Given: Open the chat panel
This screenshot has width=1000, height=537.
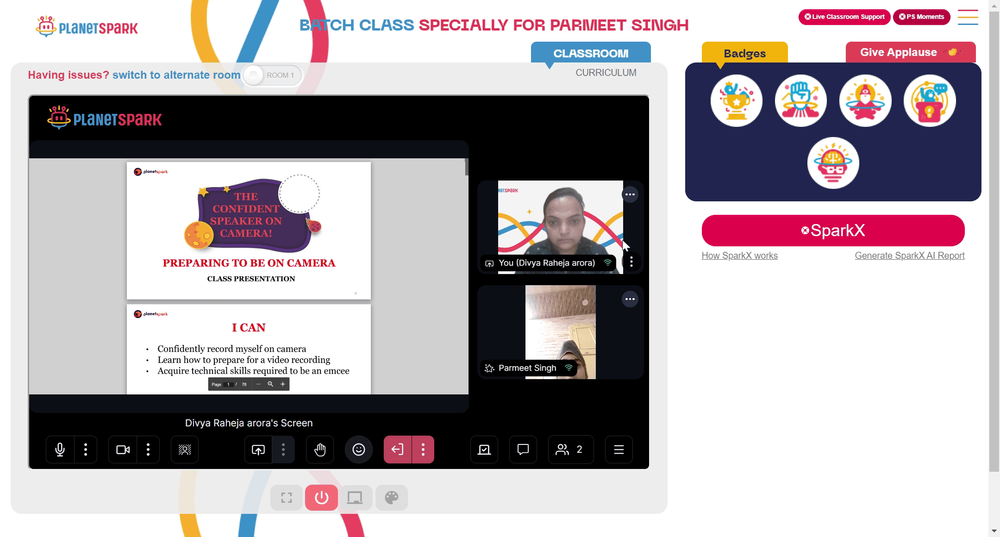Looking at the screenshot, I should 523,450.
